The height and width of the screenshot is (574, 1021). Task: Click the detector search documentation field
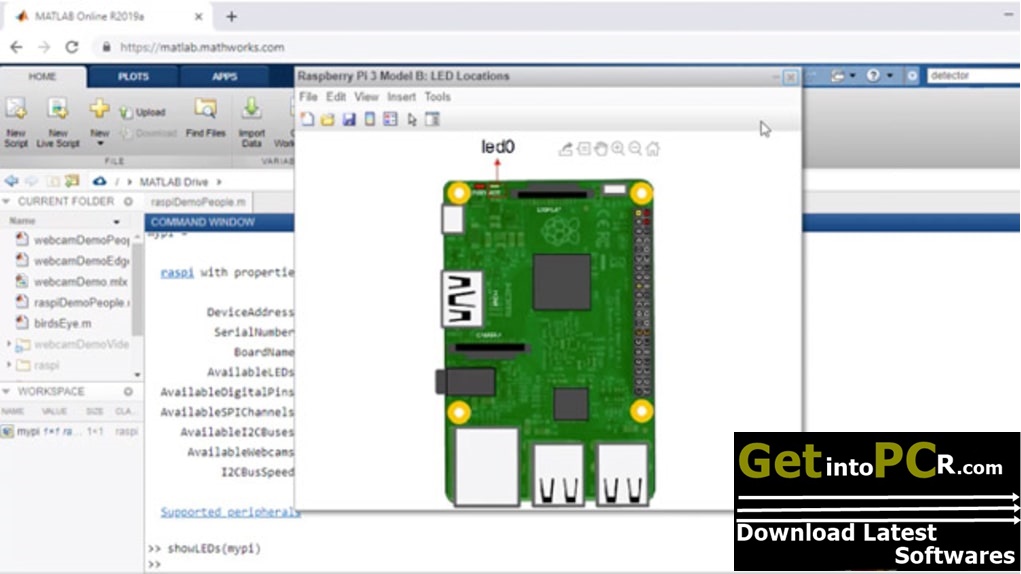973,75
